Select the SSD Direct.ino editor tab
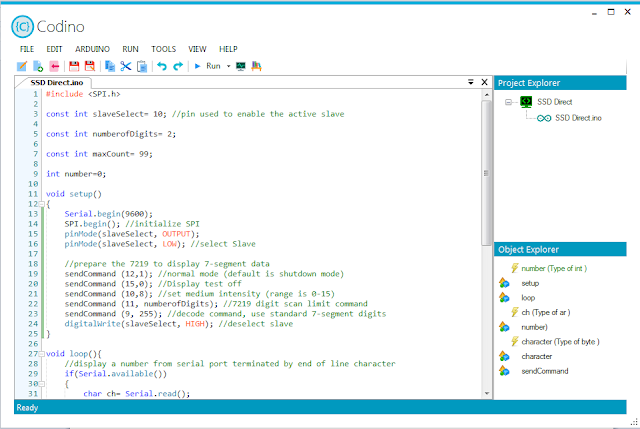 click(x=57, y=82)
